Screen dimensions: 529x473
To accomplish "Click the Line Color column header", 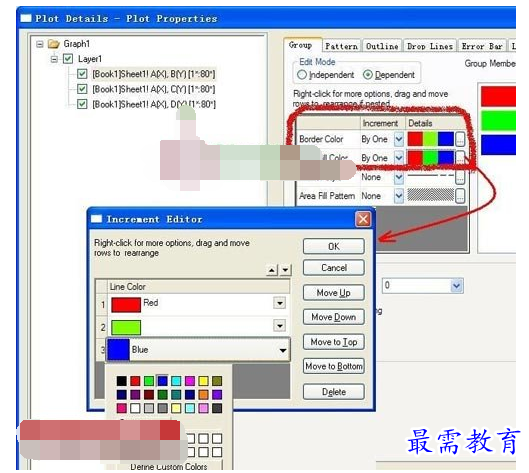I will tap(198, 286).
